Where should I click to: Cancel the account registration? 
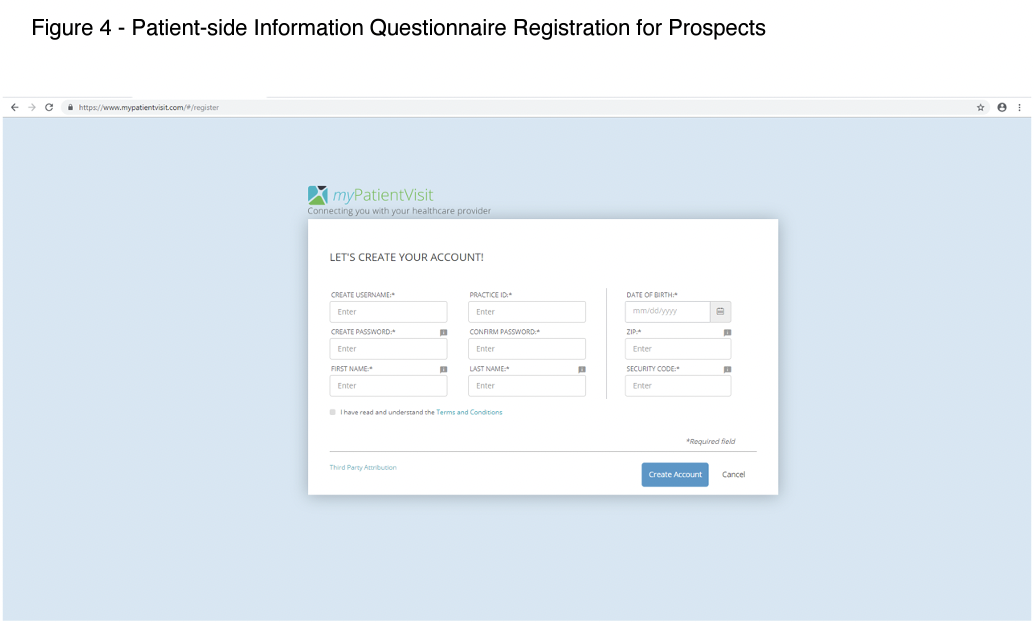(x=733, y=474)
